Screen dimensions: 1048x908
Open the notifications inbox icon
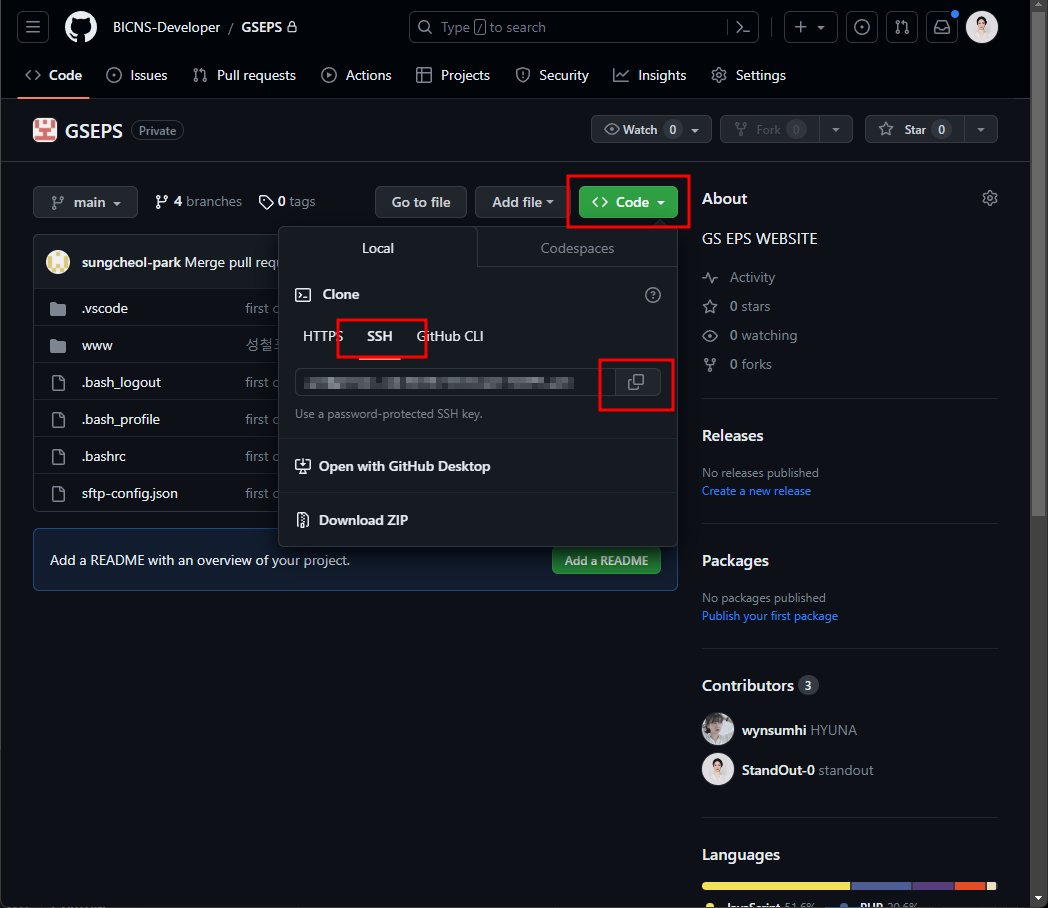pos(942,27)
